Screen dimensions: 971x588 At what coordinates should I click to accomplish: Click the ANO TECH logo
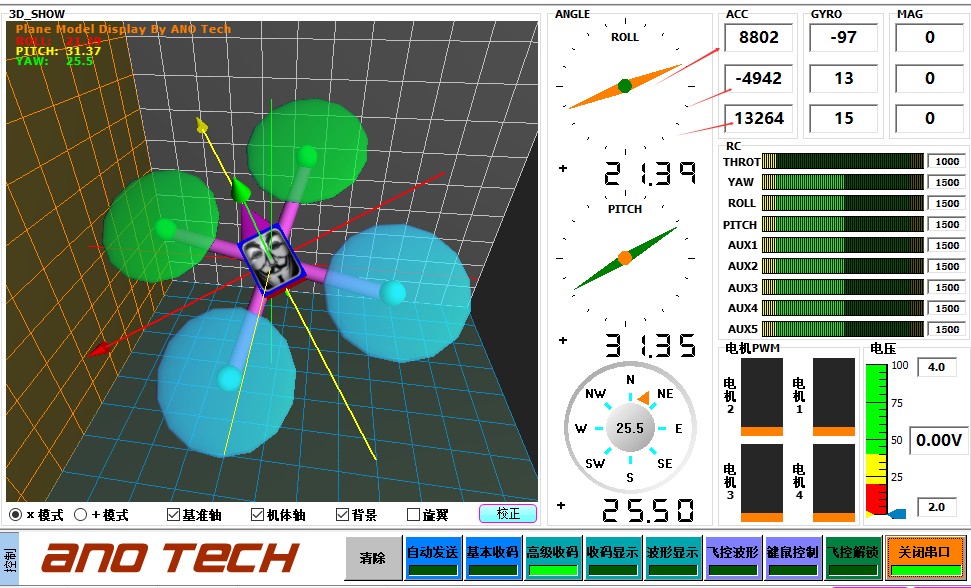tap(170, 557)
